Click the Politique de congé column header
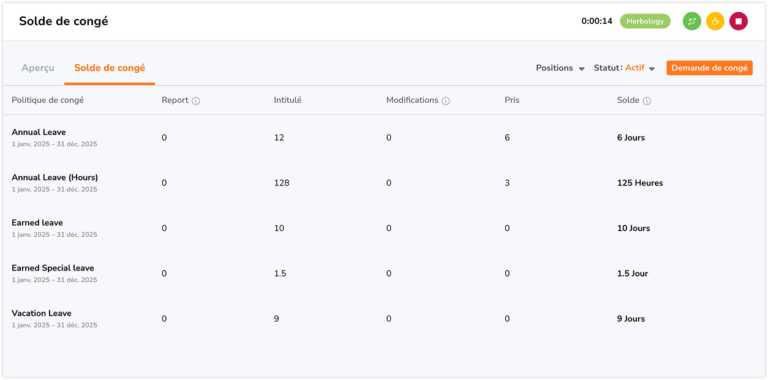Screen dimensions: 768x380 click(48, 100)
